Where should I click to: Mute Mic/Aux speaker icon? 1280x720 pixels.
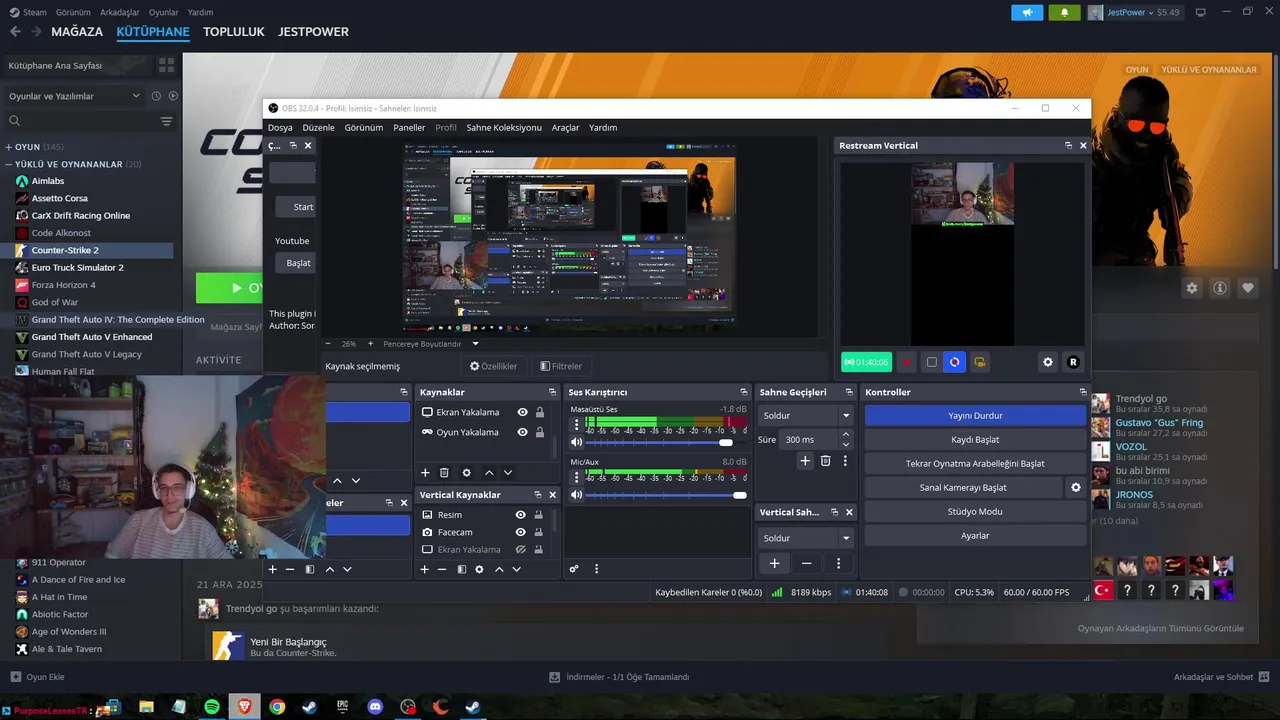(x=576, y=495)
